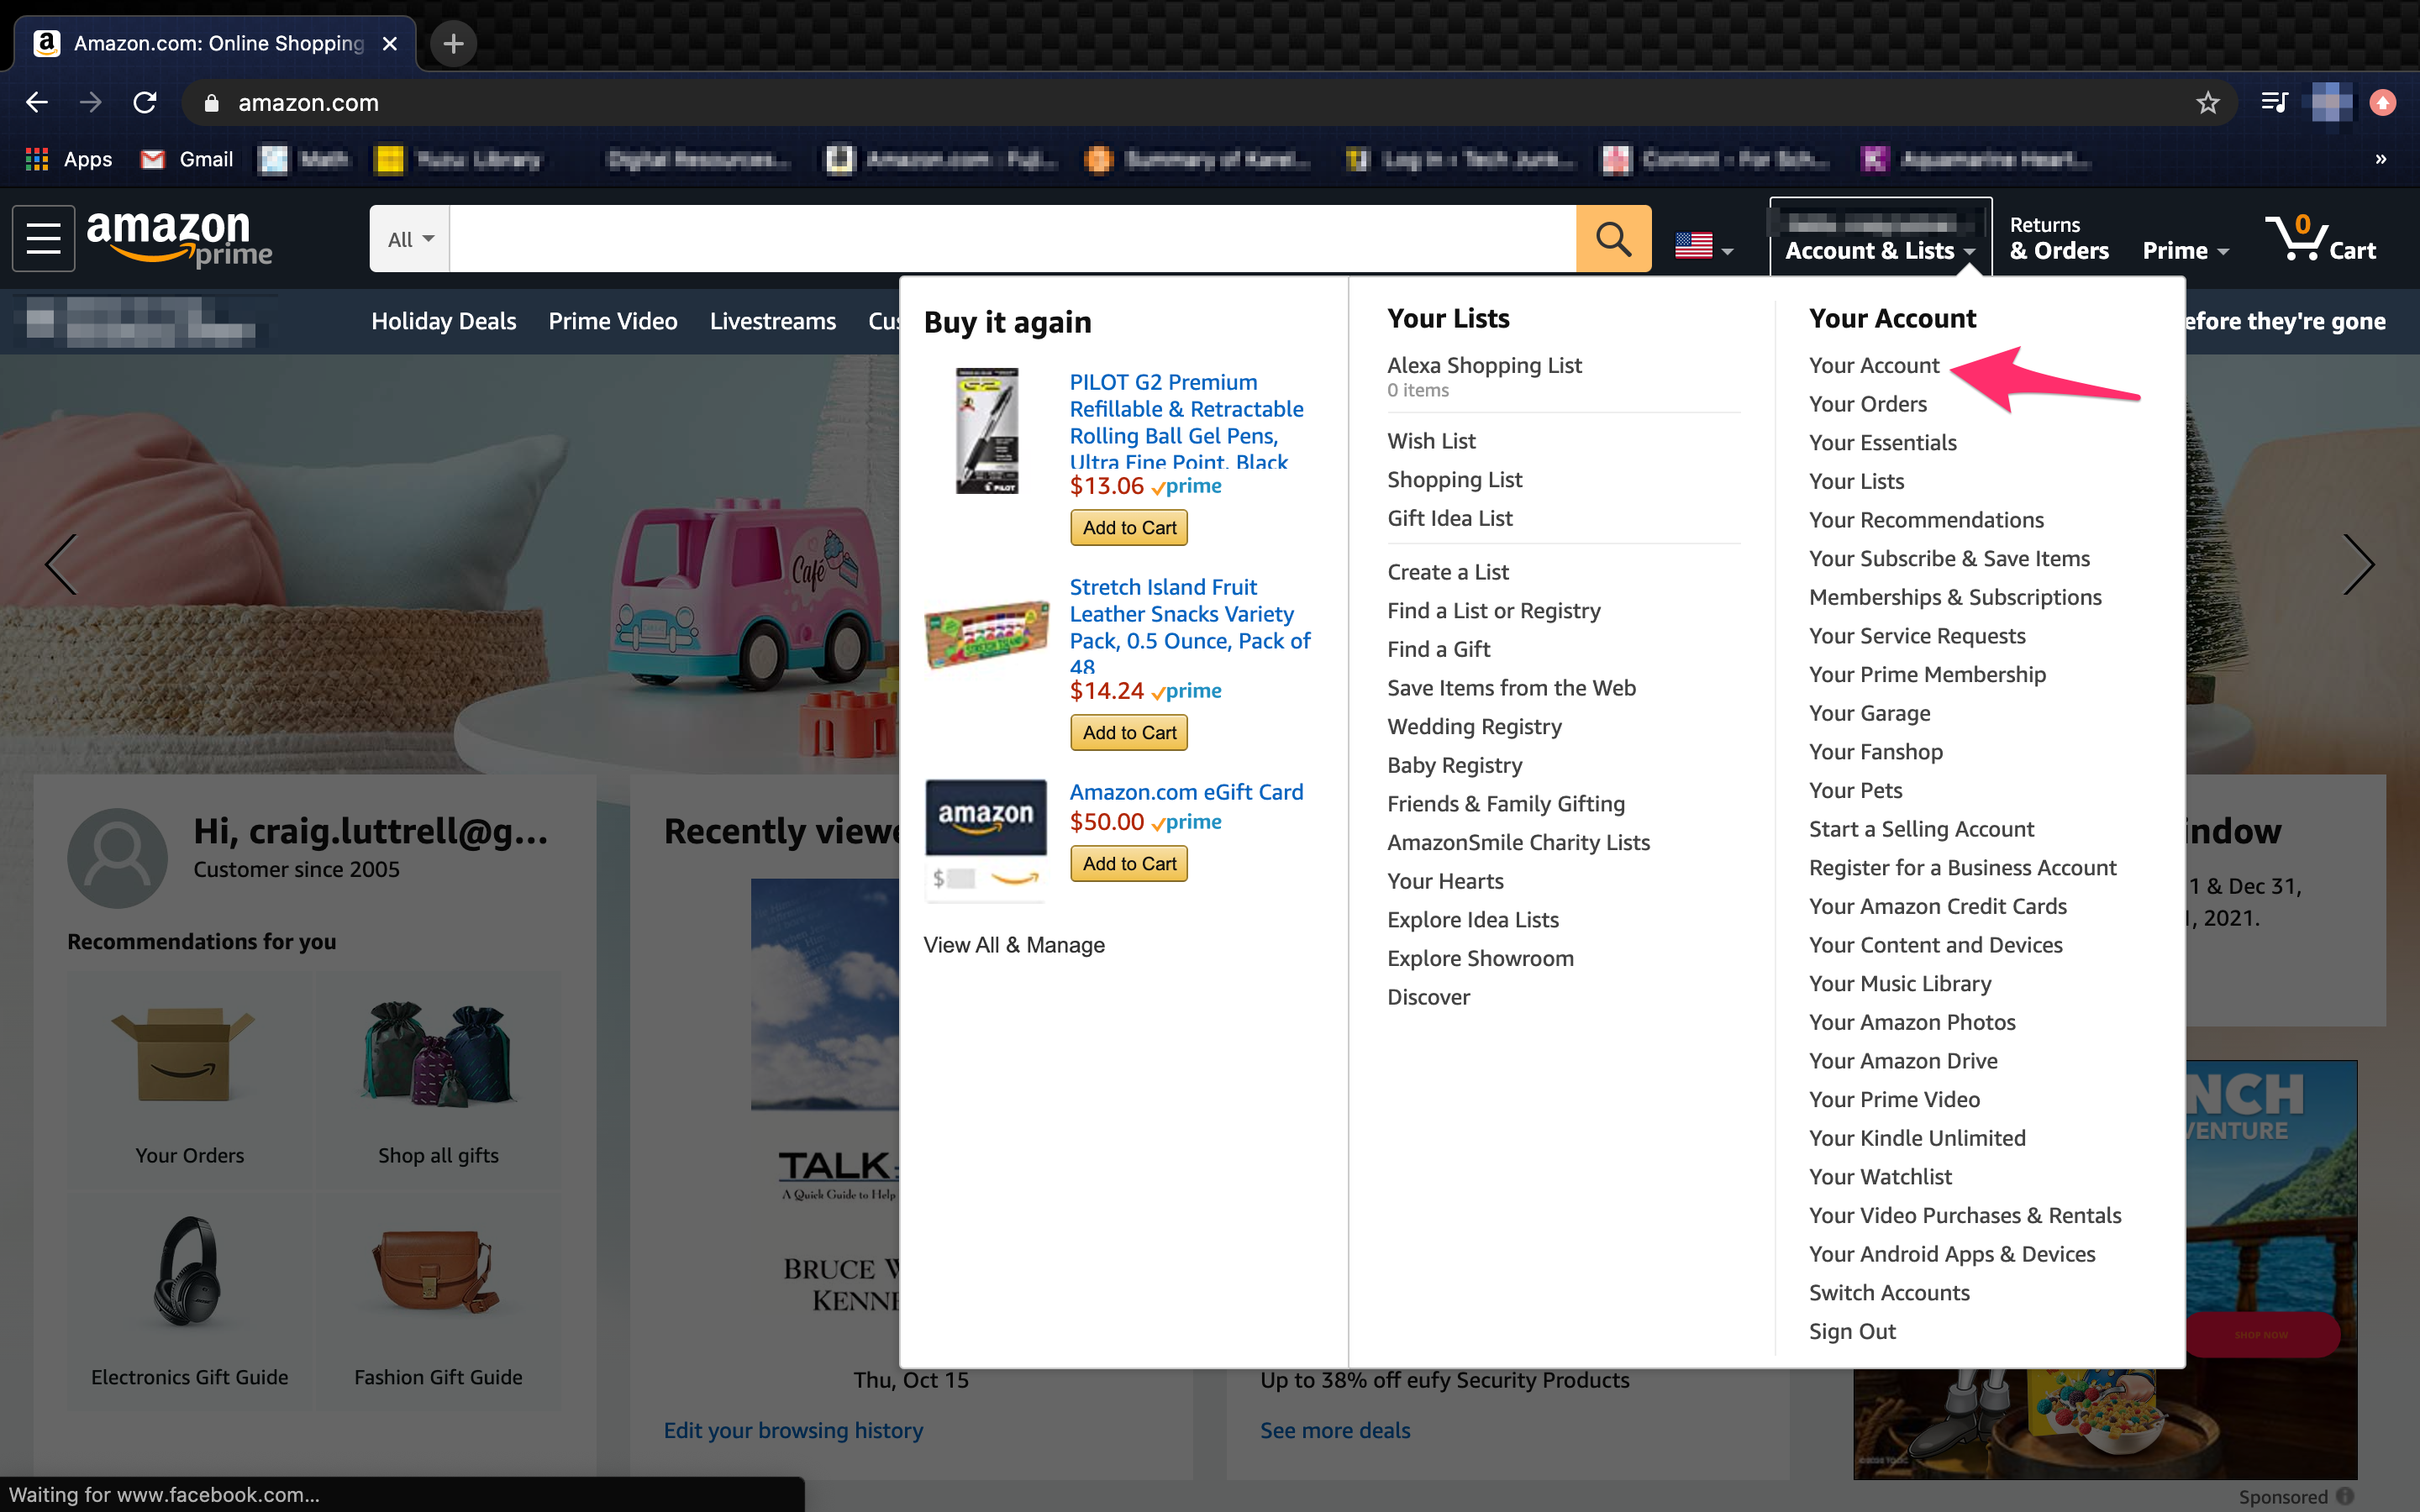Open the Chrome profile avatar
The image size is (2420, 1512).
point(2330,102)
